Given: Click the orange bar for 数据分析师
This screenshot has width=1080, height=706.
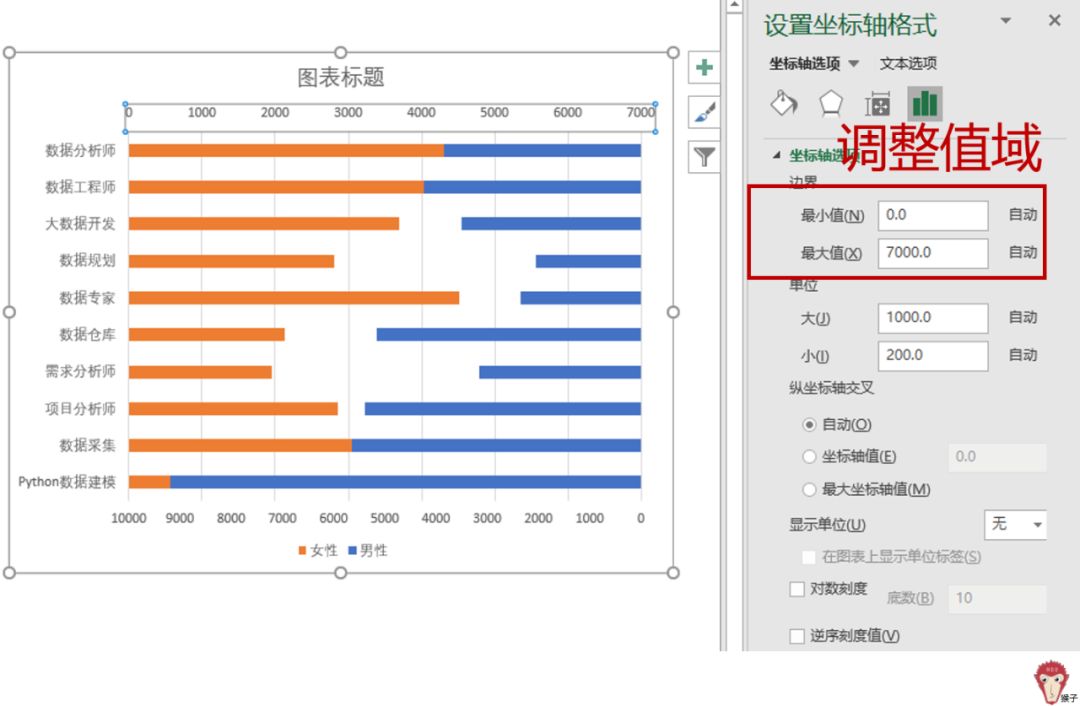Looking at the screenshot, I should [x=286, y=150].
